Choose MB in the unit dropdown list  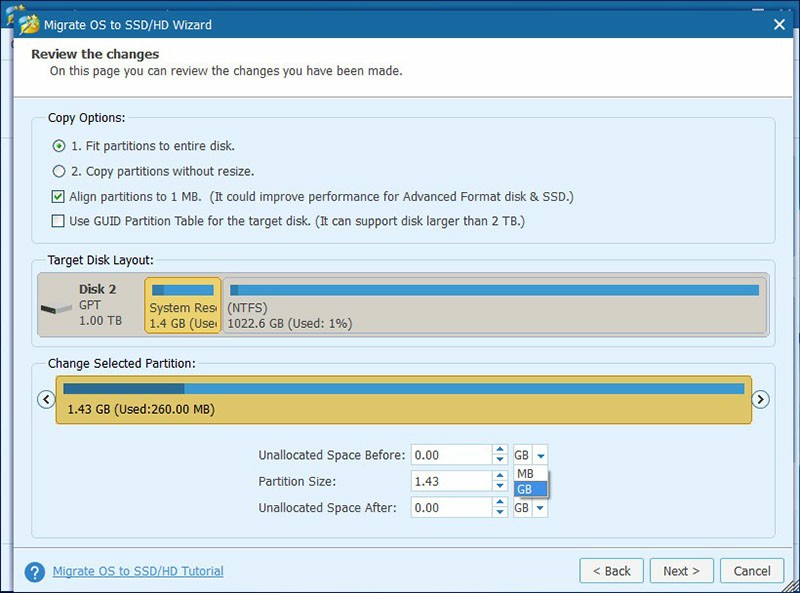click(531, 474)
